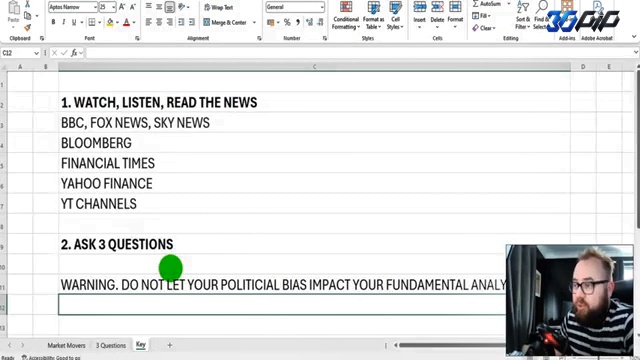Select Middle Align icon
Viewport: 640px width, 360px height.
click(159, 7)
